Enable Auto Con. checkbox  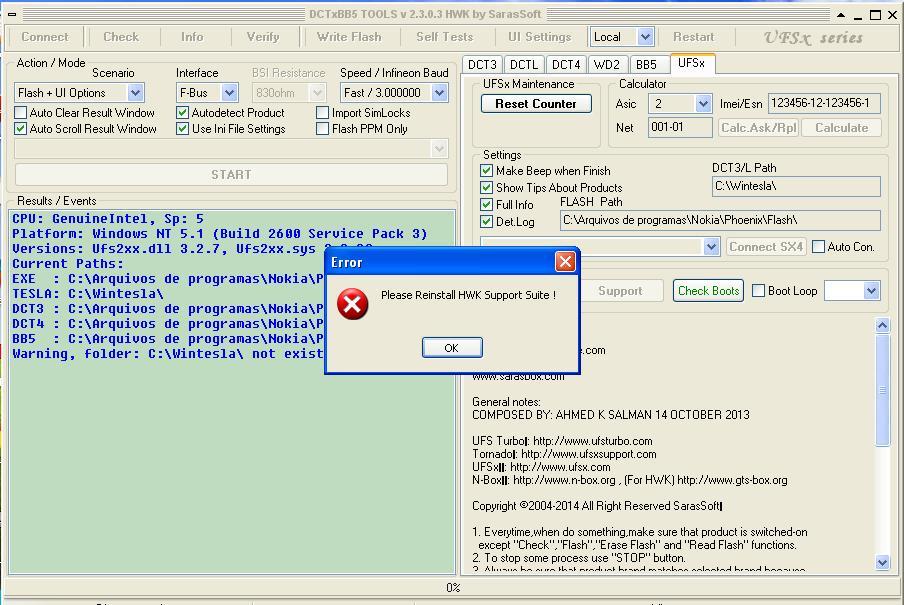819,247
